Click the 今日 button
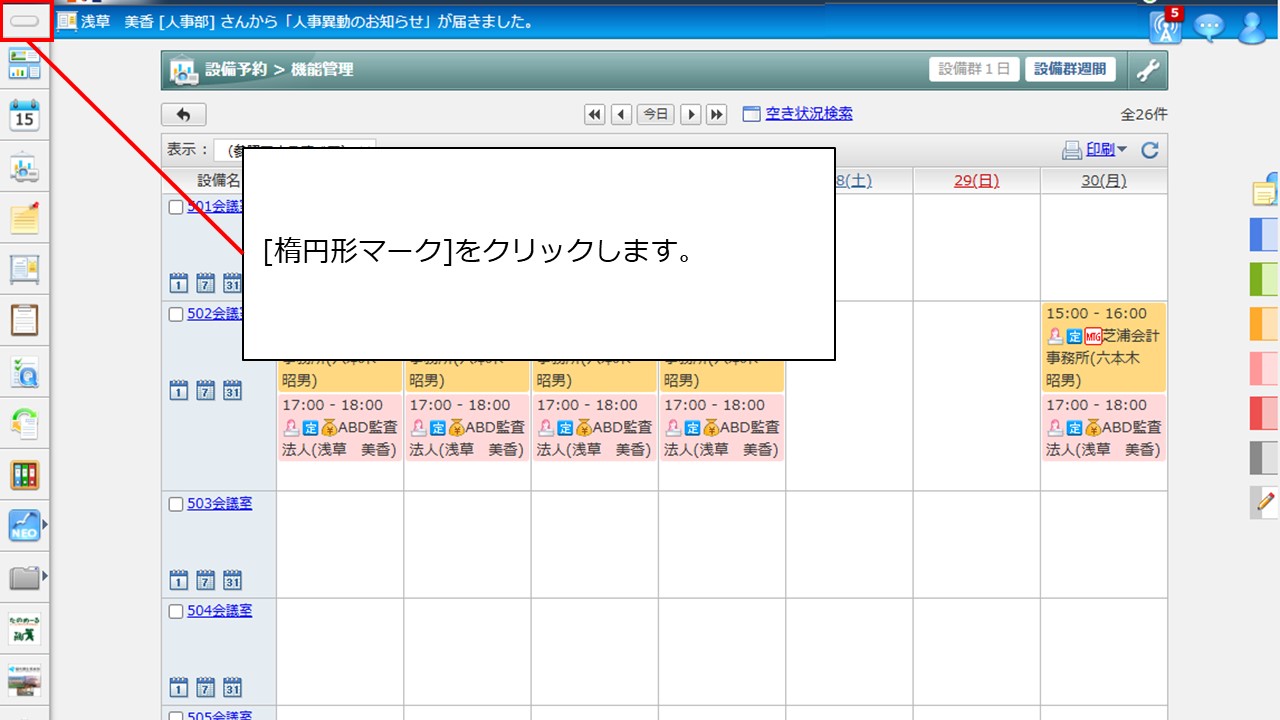This screenshot has width=1280, height=720. 655,114
